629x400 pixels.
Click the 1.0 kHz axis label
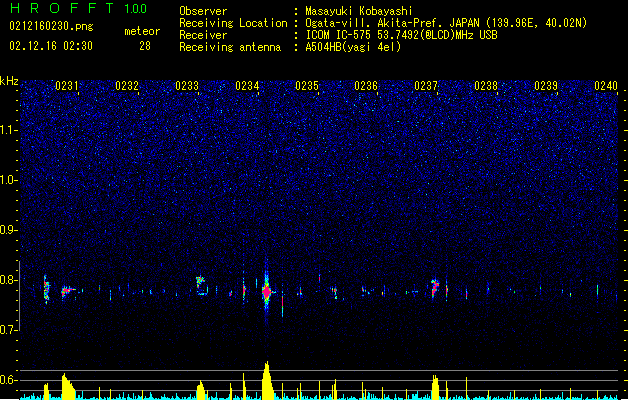(9, 180)
